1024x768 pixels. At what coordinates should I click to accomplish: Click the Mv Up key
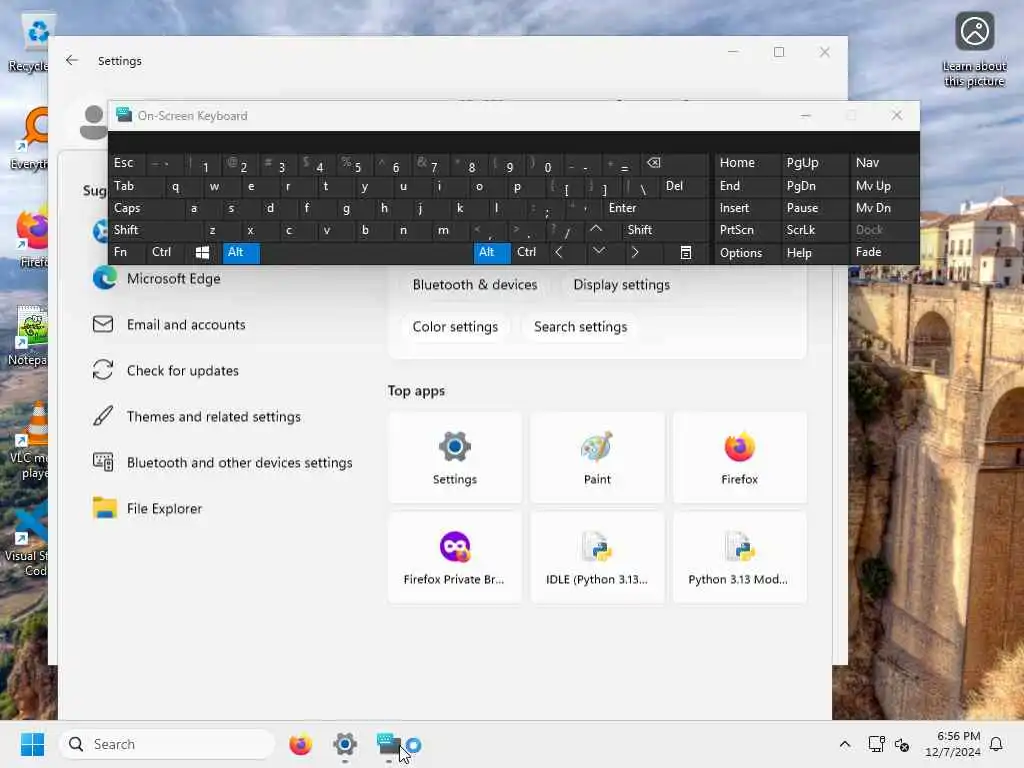click(883, 186)
